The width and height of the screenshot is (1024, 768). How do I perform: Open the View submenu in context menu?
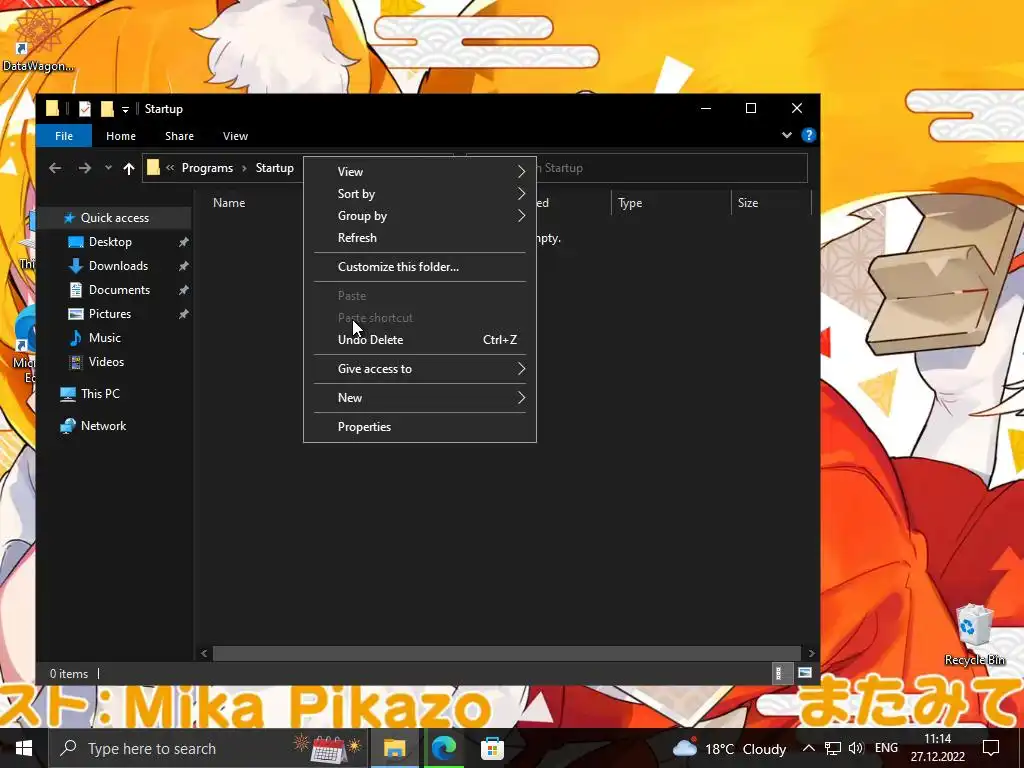420,172
